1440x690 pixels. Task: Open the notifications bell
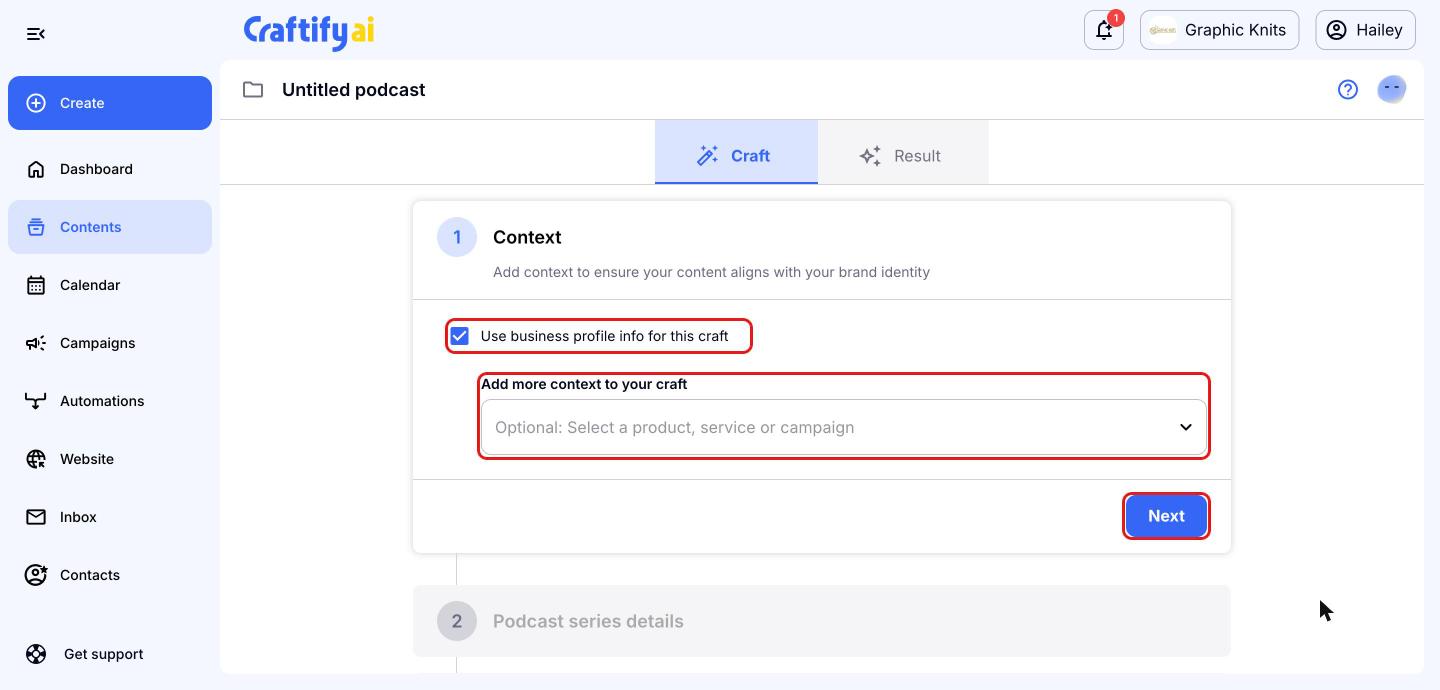(x=1104, y=30)
